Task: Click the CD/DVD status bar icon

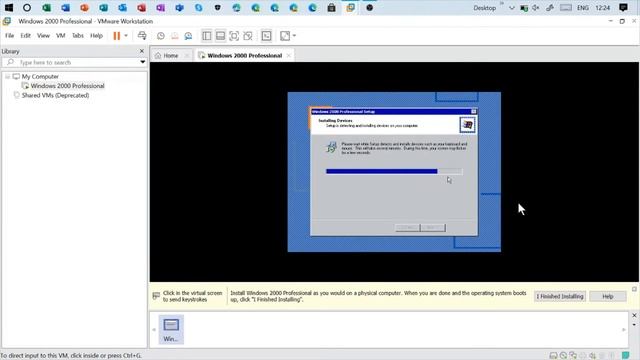Action: point(563,356)
